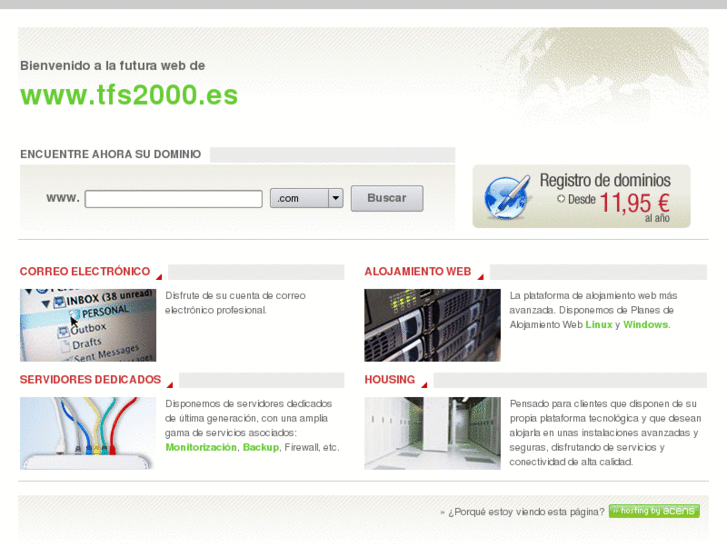Click the red arrow next to Housing
This screenshot has width=727, height=545.
[x=424, y=385]
